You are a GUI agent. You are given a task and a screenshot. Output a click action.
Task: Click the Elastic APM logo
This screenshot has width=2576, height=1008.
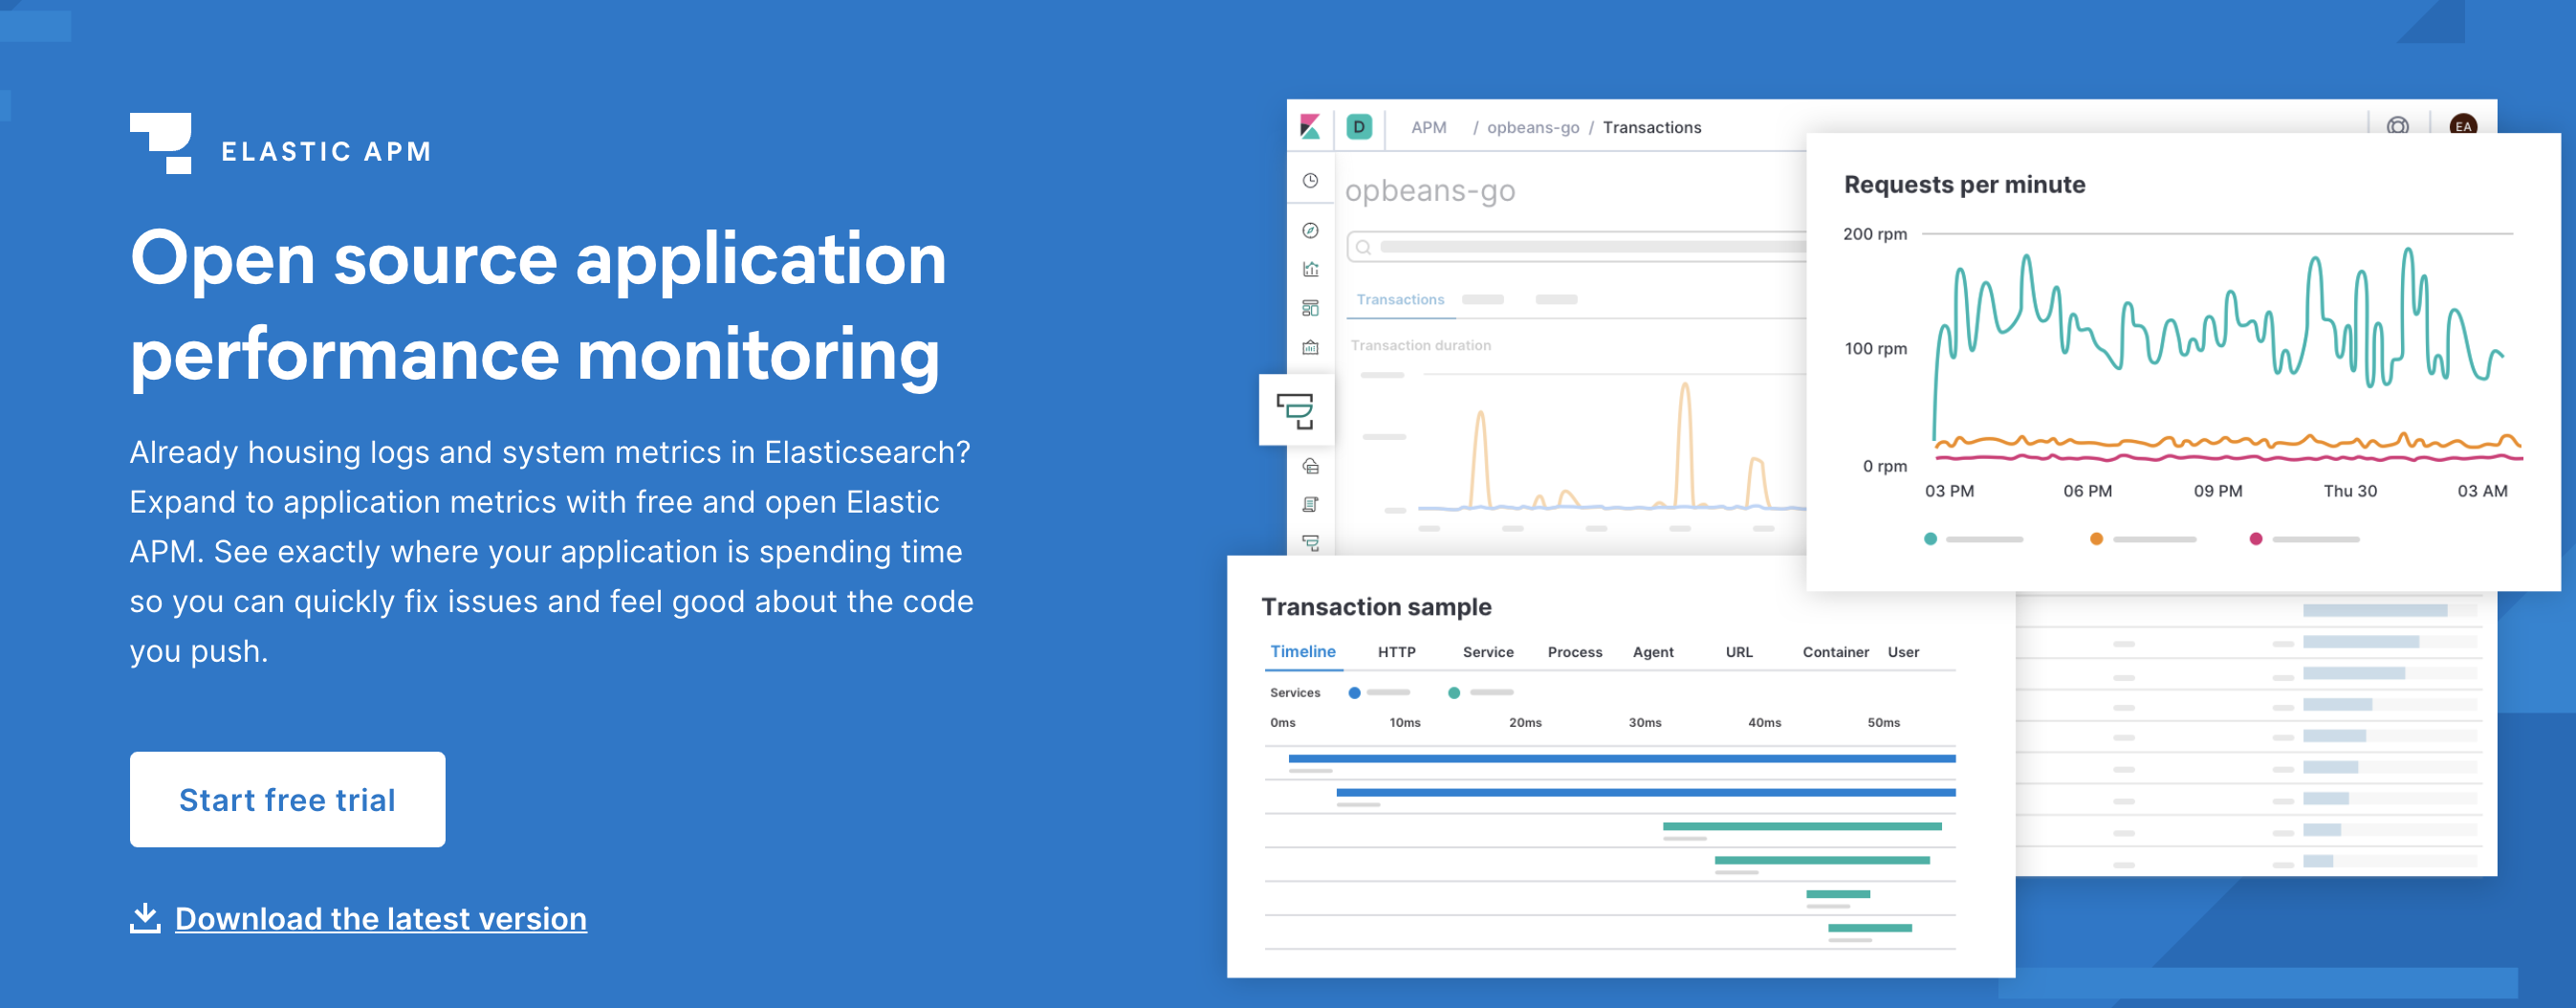click(x=160, y=143)
